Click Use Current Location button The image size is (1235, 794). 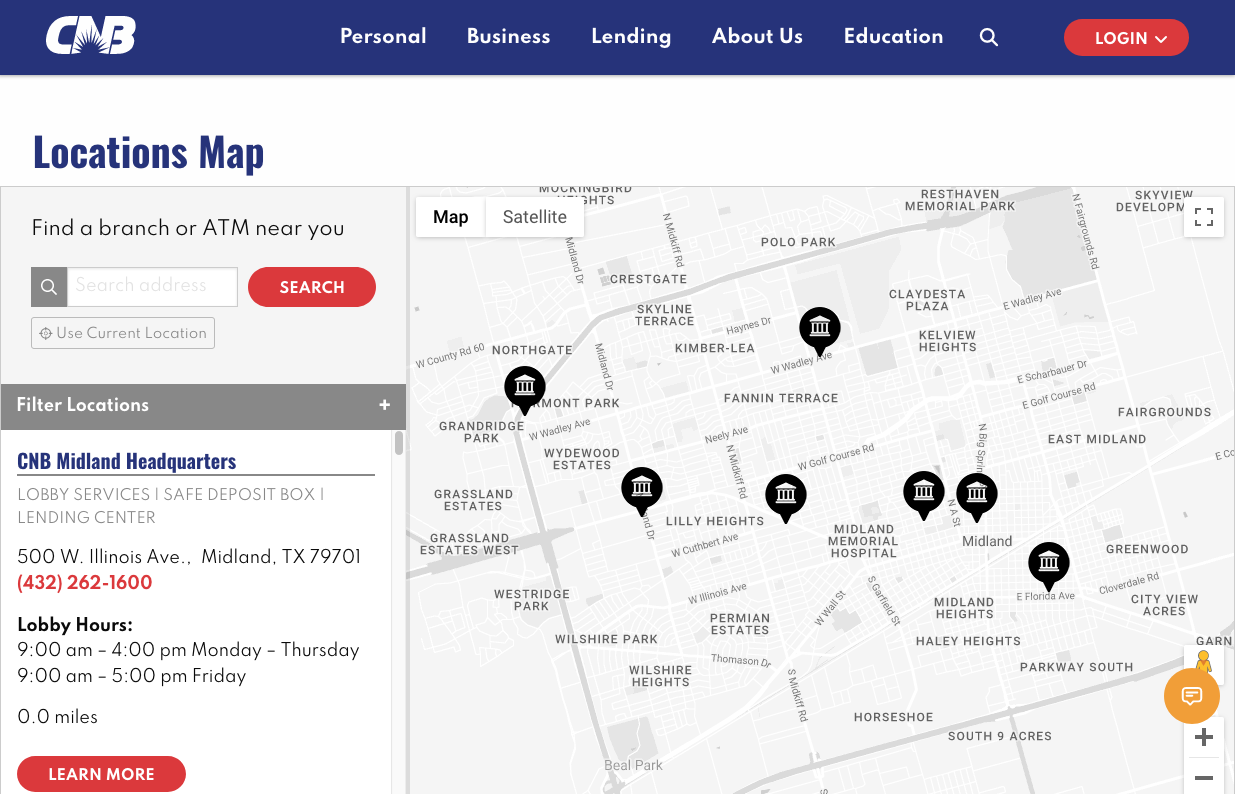point(123,333)
